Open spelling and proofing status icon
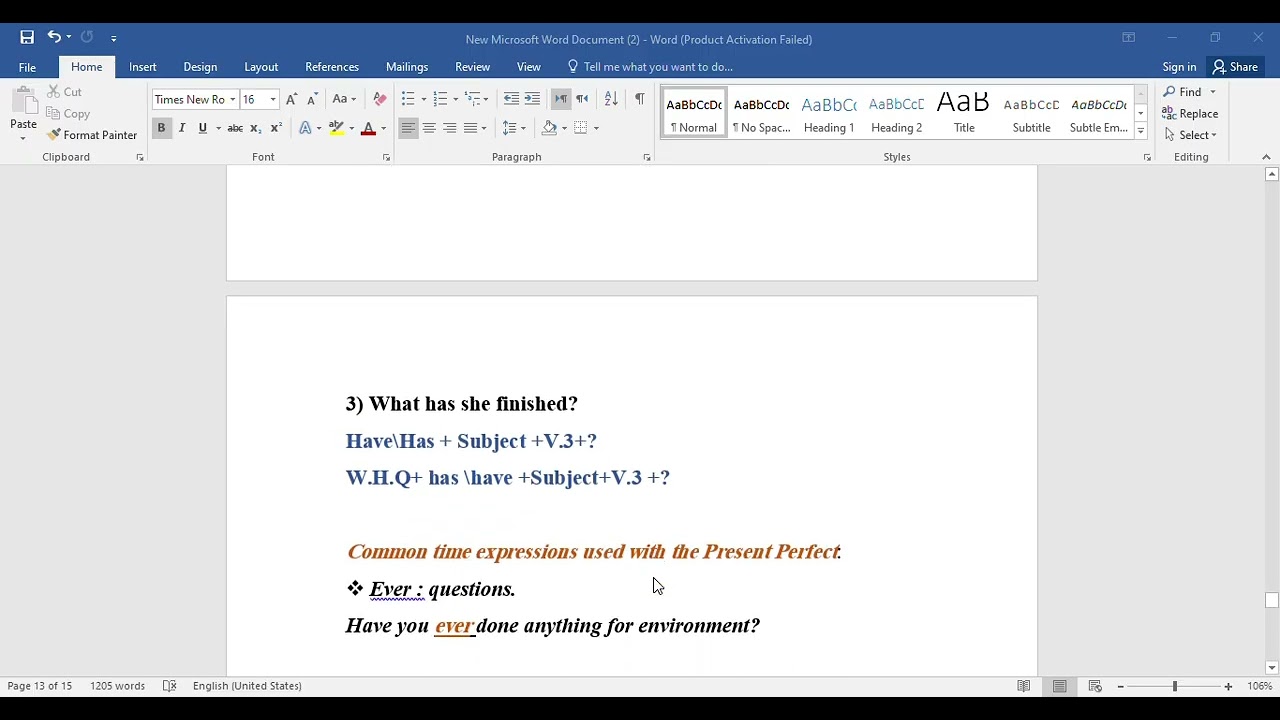 pyautogui.click(x=170, y=686)
